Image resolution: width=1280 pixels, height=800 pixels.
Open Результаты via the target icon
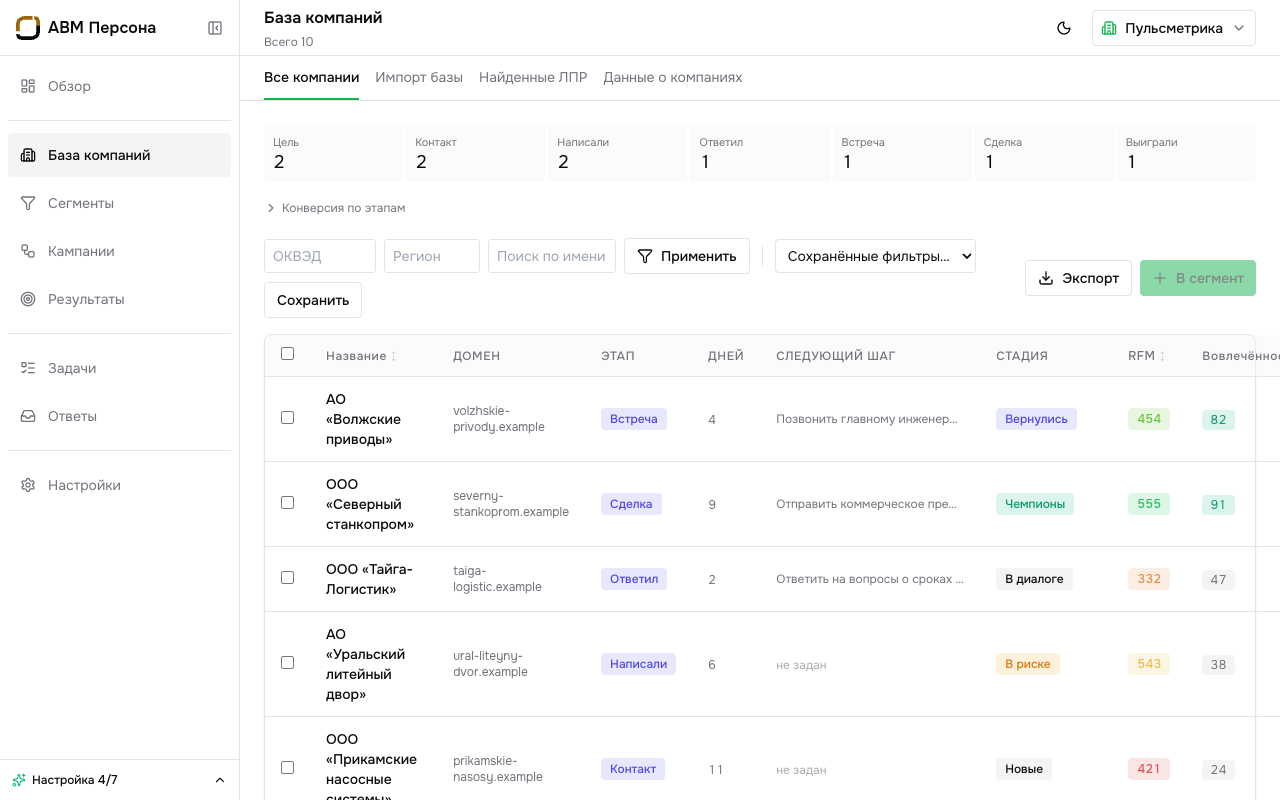(x=119, y=299)
